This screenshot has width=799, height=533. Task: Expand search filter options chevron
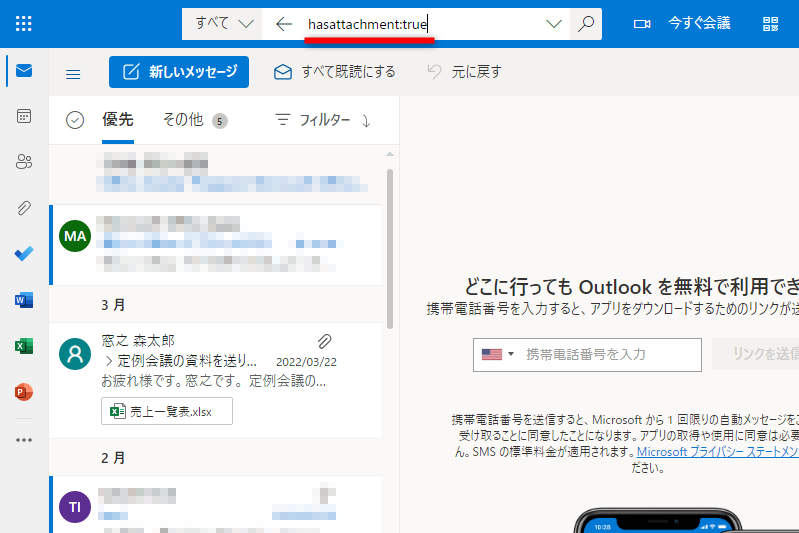tap(553, 24)
